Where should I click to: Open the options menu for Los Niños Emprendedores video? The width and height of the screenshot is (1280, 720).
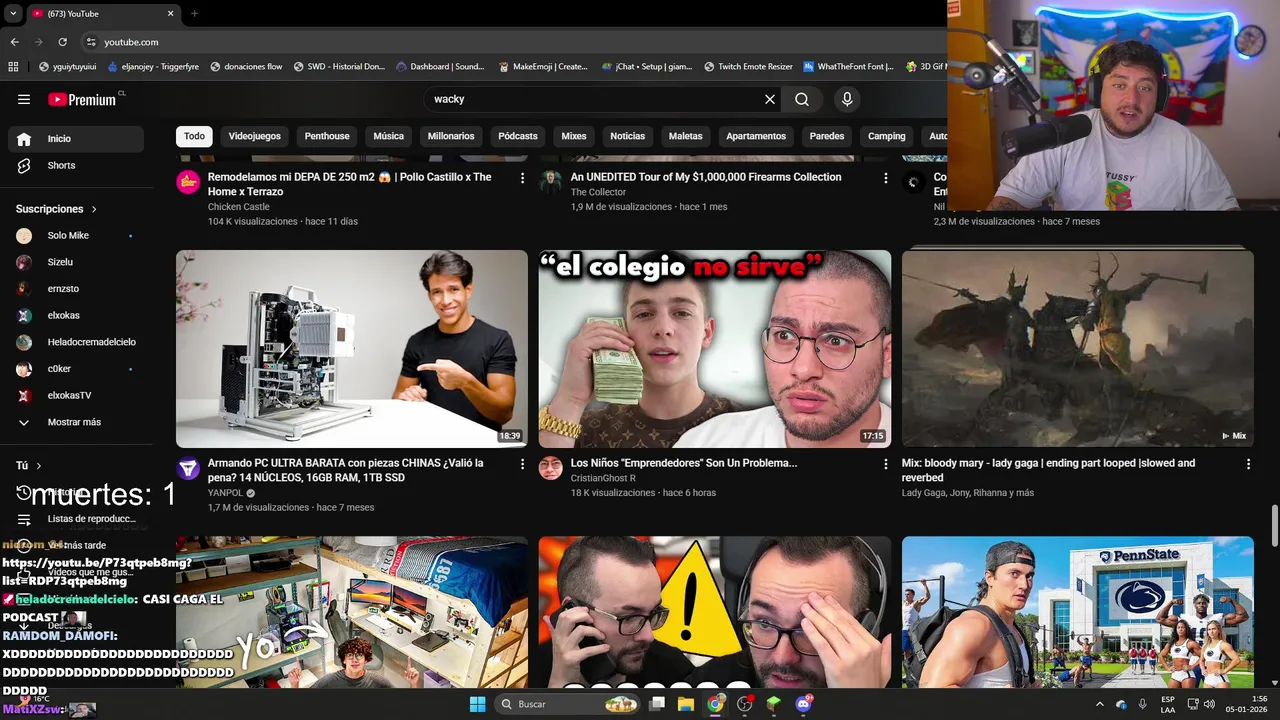pos(885,464)
